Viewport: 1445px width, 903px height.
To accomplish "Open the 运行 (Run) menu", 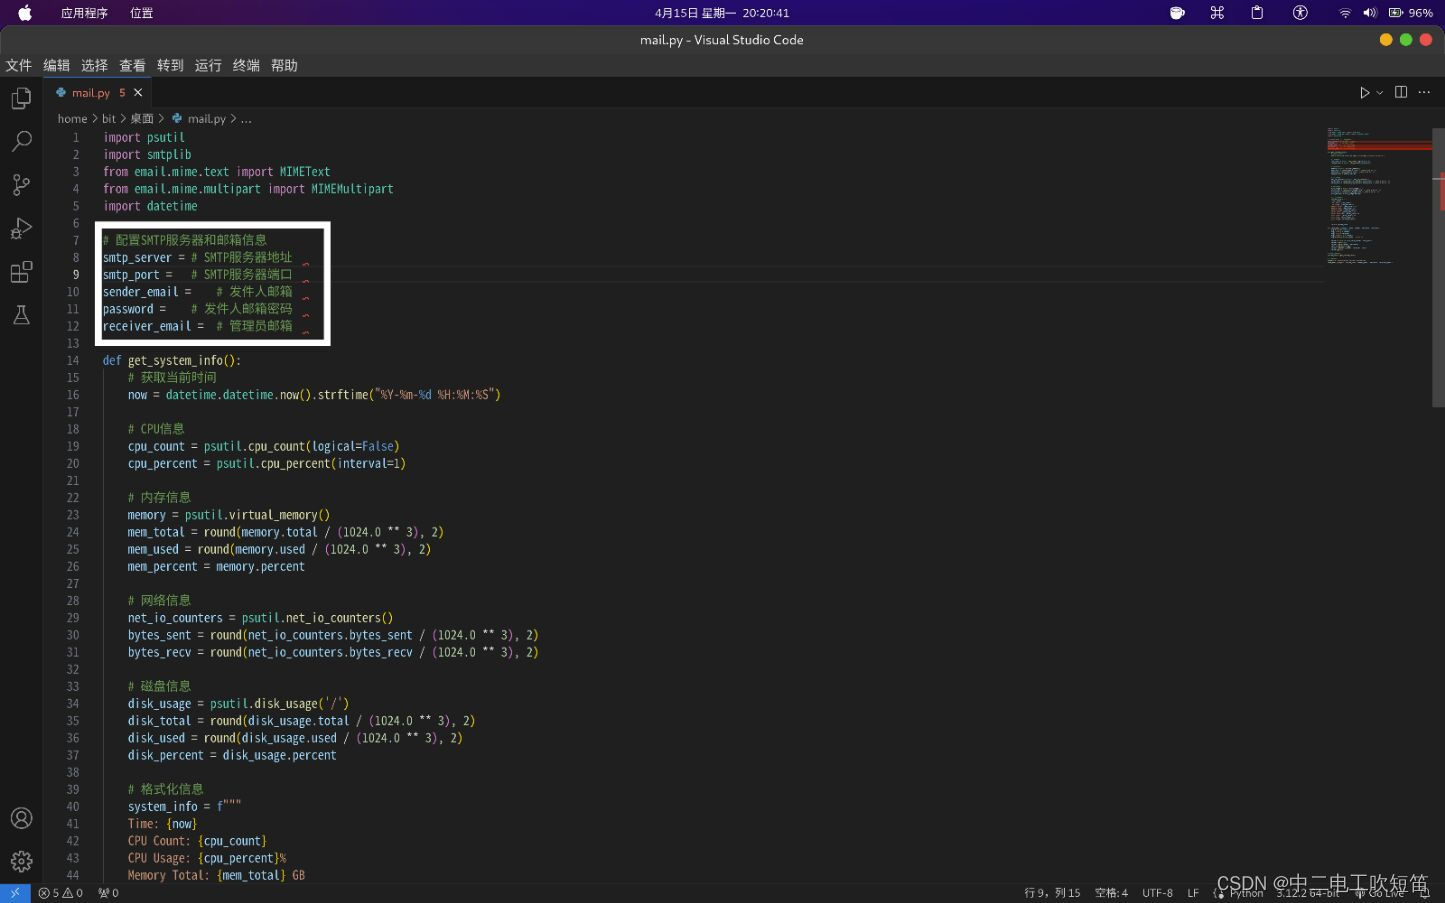I will pos(208,65).
